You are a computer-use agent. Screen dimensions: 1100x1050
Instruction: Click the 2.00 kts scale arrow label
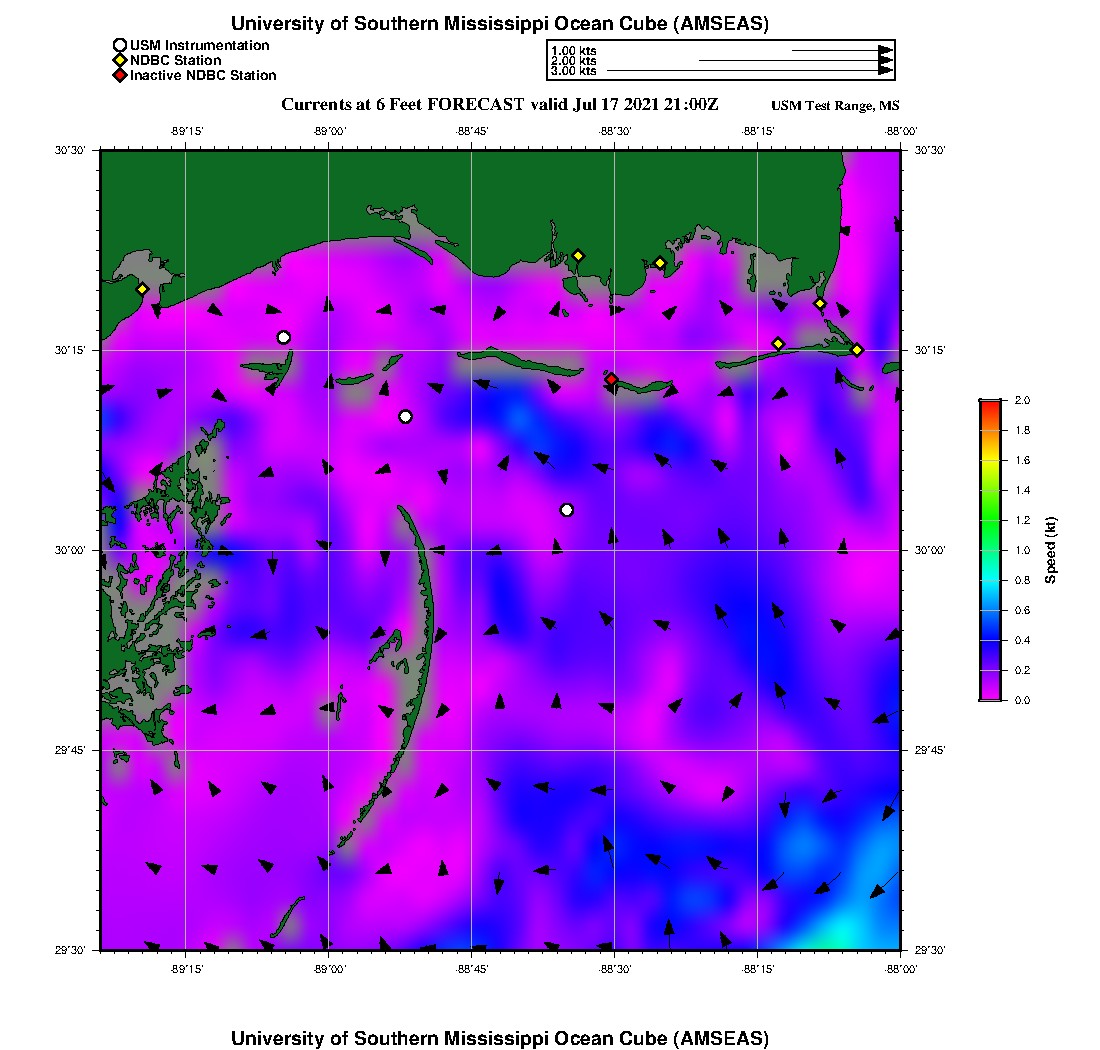click(x=574, y=61)
